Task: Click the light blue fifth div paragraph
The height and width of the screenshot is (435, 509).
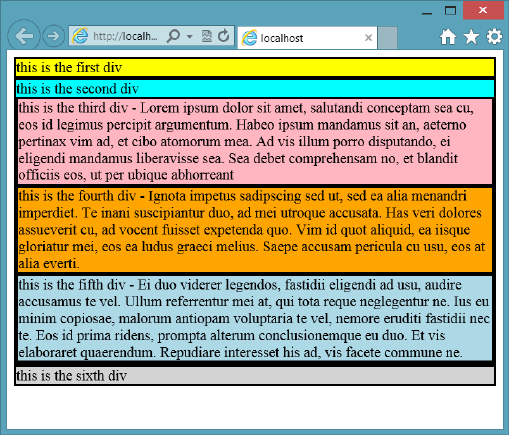Action: point(255,318)
